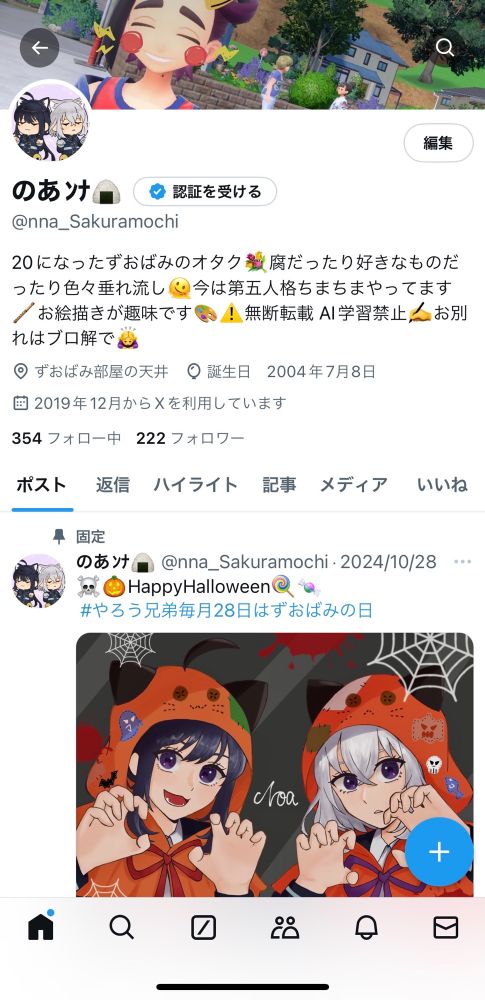Open Explore search in bottom navigation
Viewport: 485px width, 1000px height.
coord(121,927)
